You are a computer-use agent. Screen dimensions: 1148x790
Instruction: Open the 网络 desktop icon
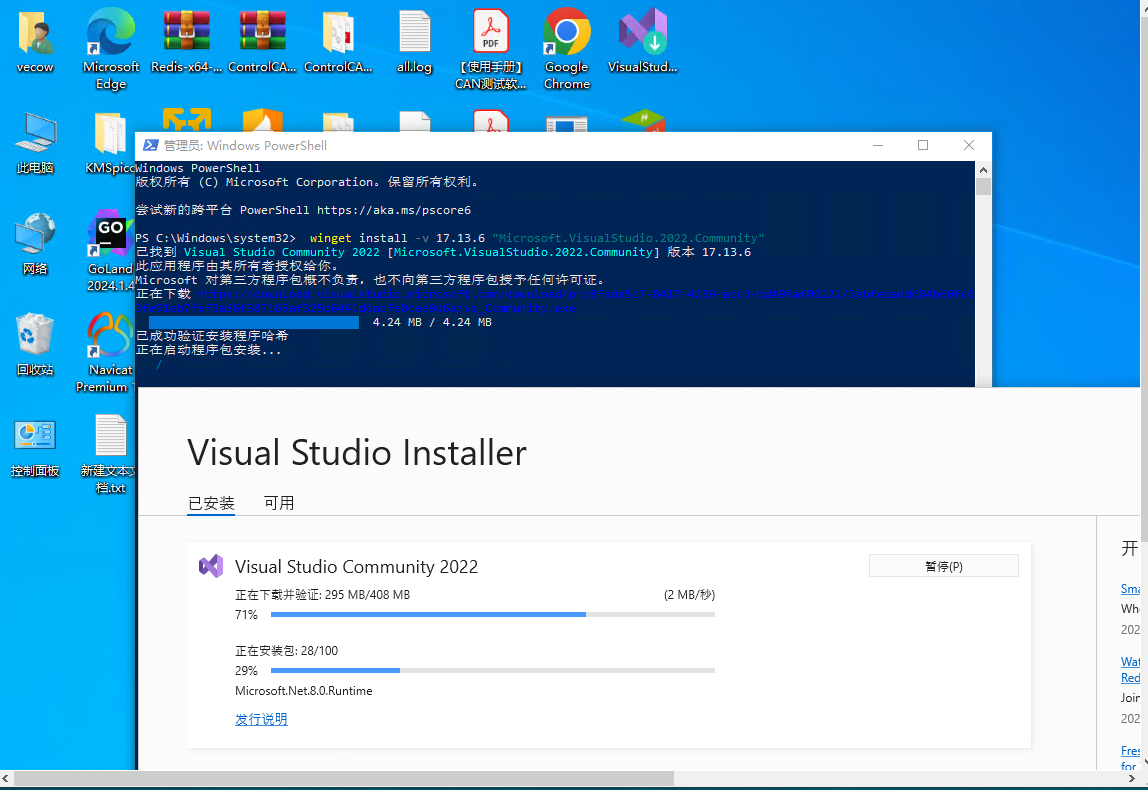coord(35,244)
